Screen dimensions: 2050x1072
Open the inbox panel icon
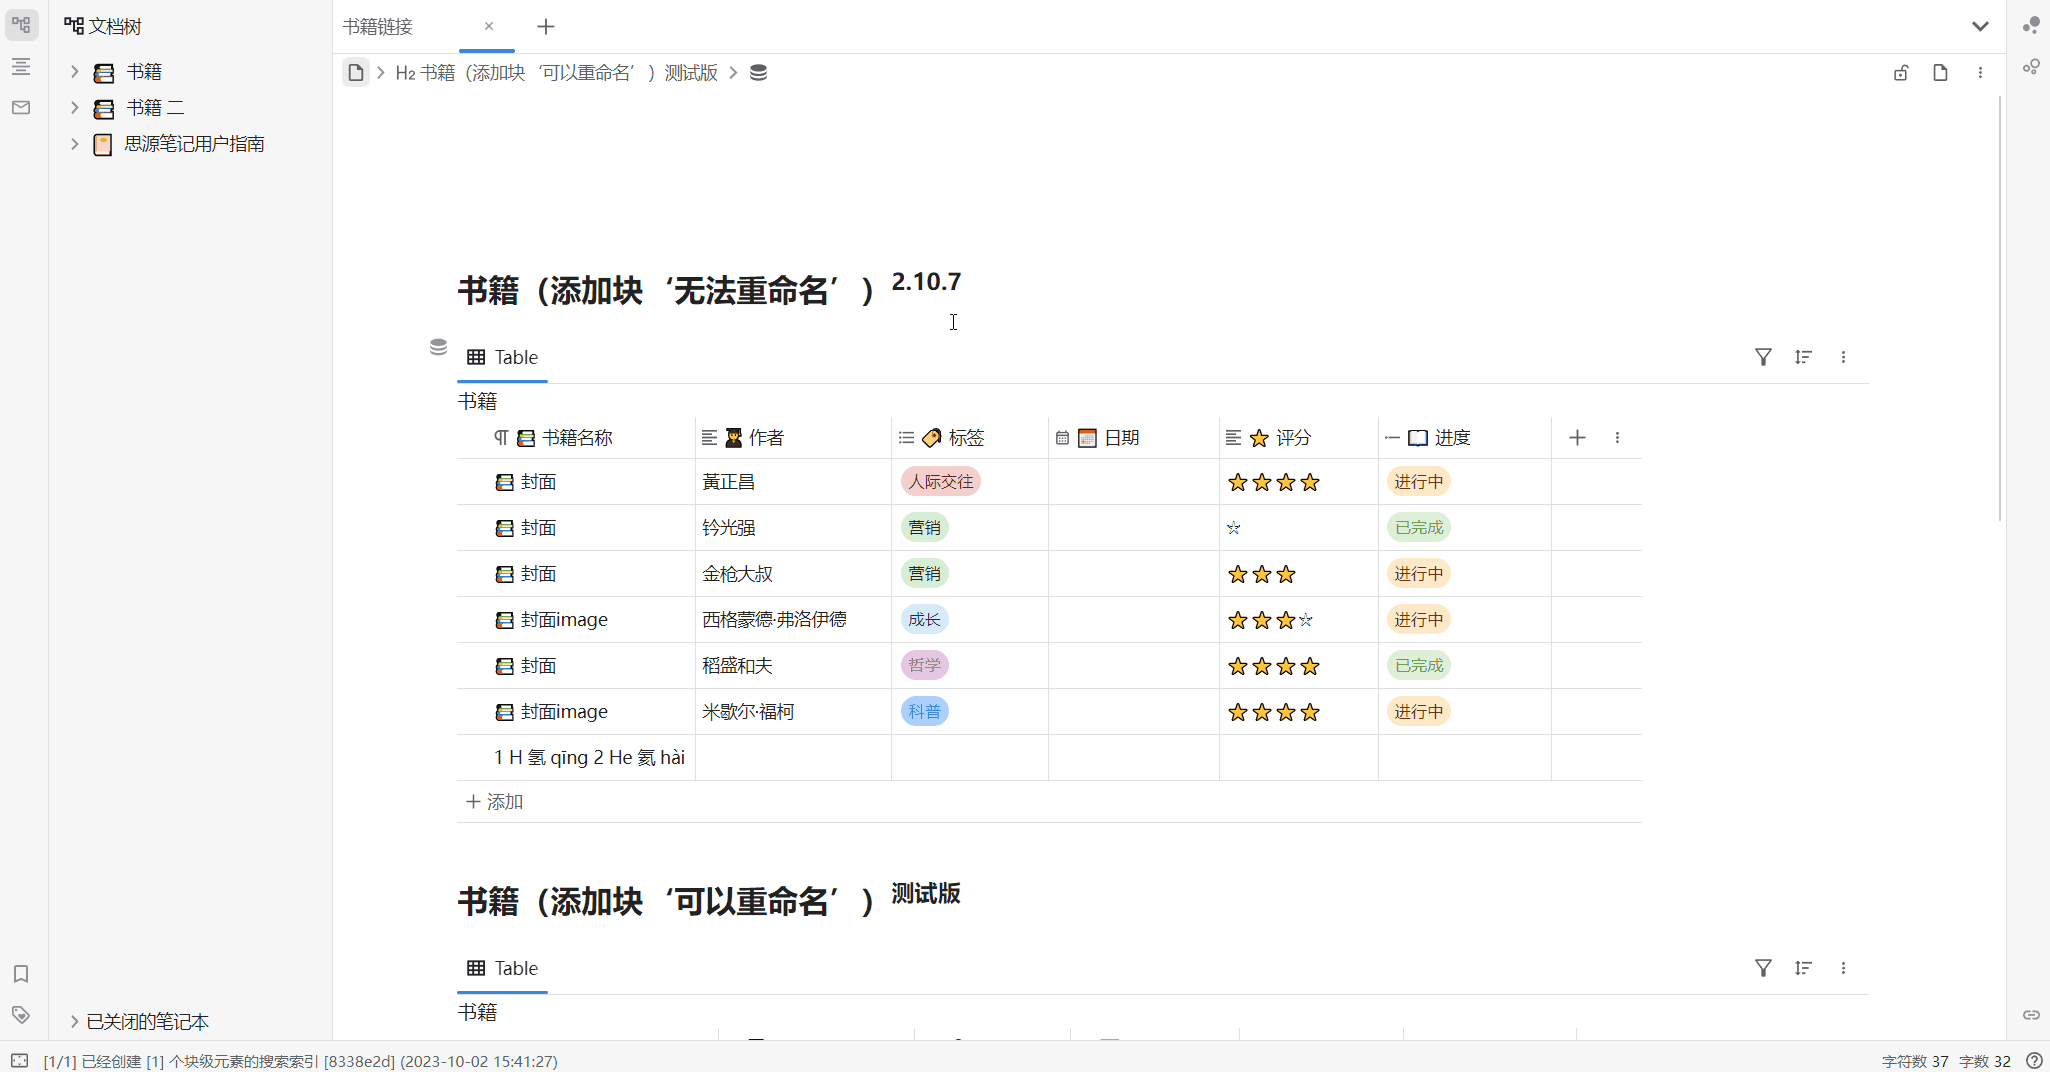click(21, 108)
